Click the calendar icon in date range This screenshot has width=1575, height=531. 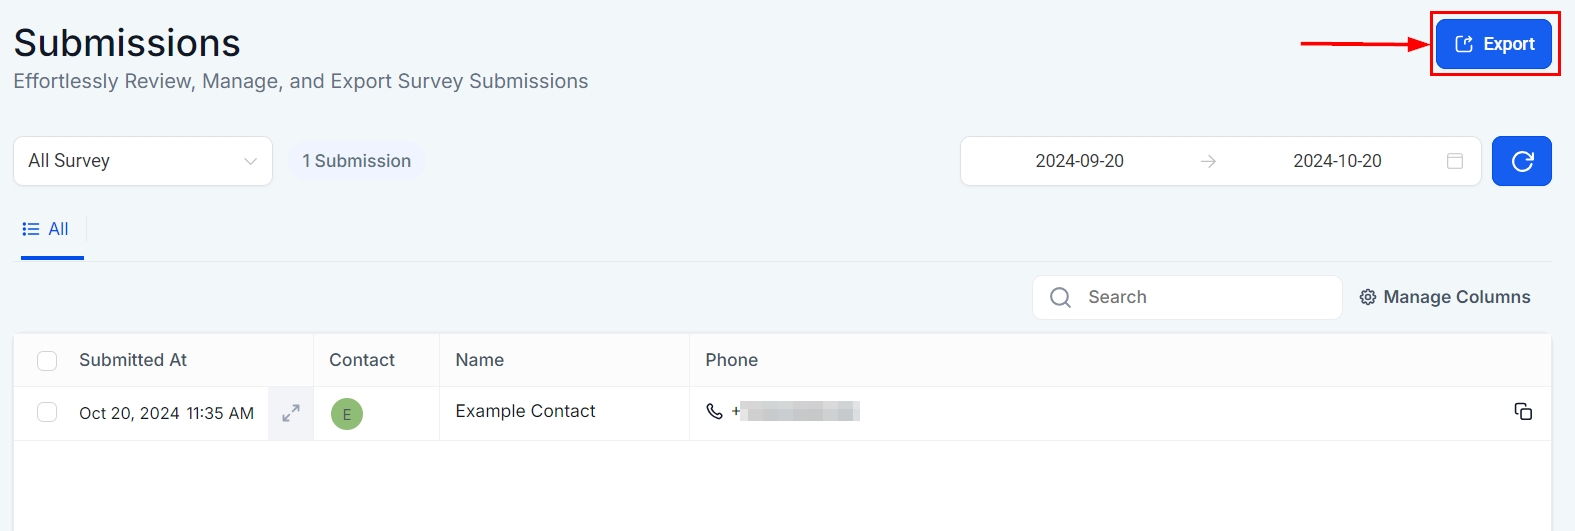coord(1455,161)
